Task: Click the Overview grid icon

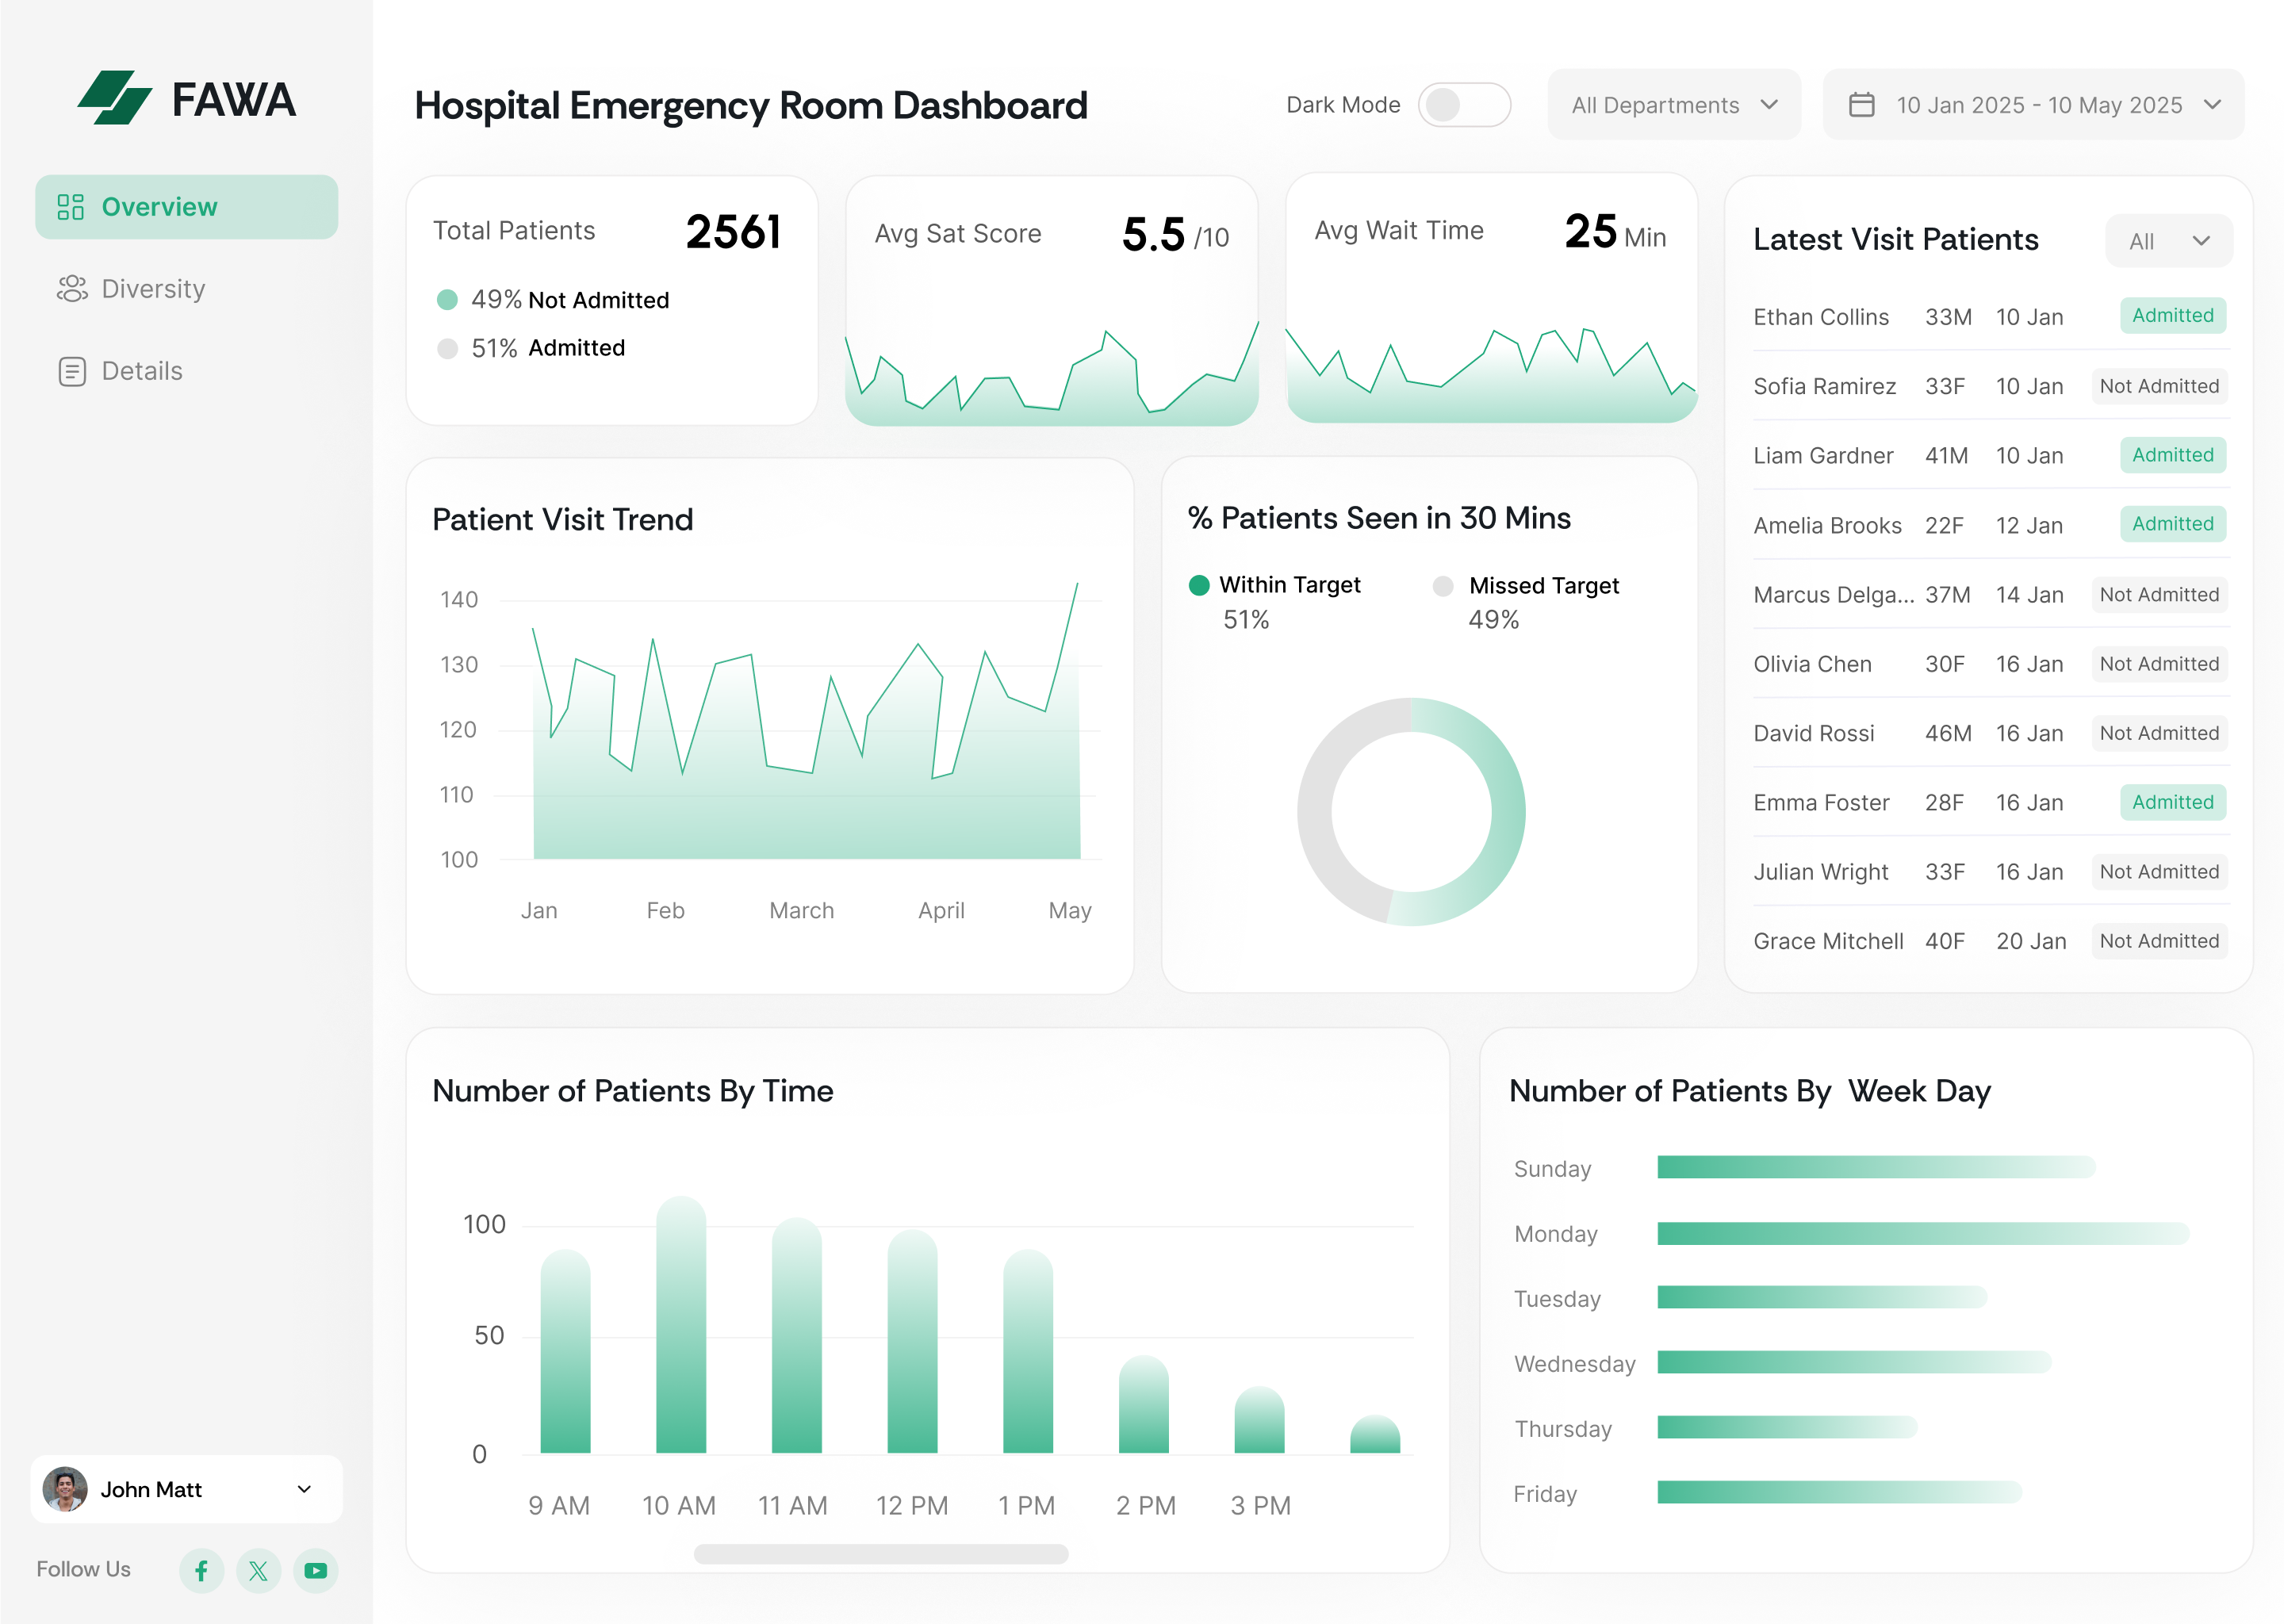Action: point(70,207)
